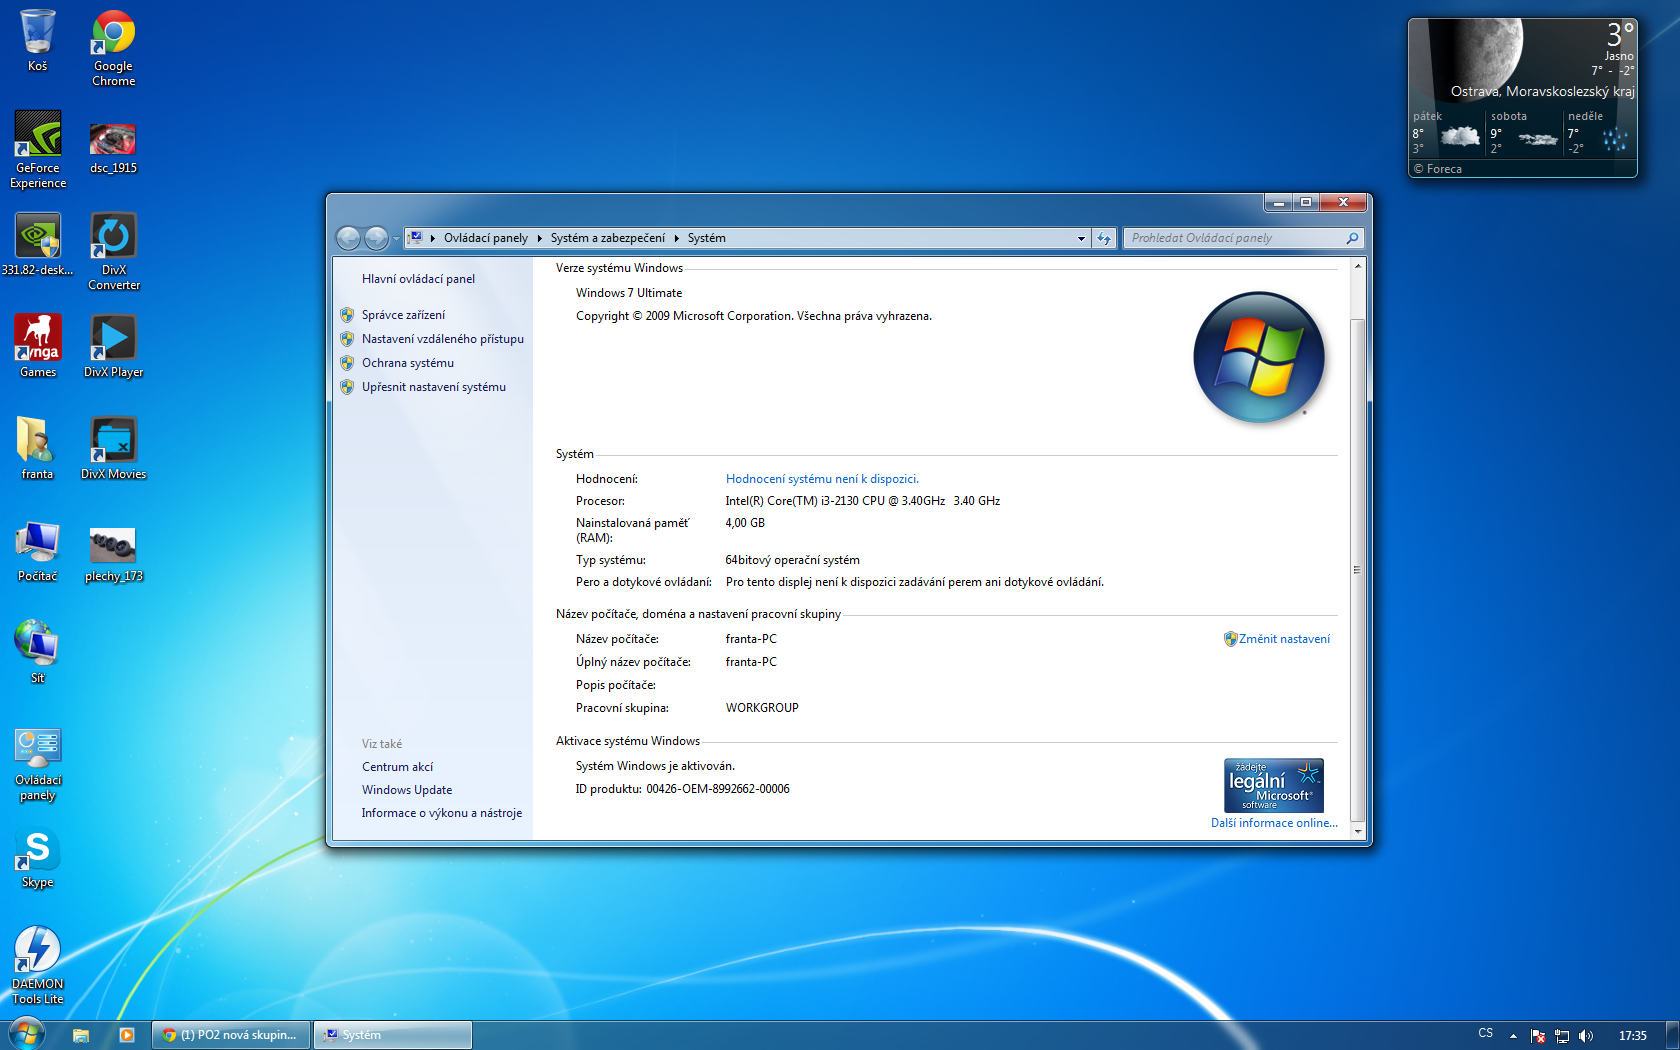Click the Windows Start orb
Image resolution: width=1680 pixels, height=1050 pixels.
click(26, 1034)
